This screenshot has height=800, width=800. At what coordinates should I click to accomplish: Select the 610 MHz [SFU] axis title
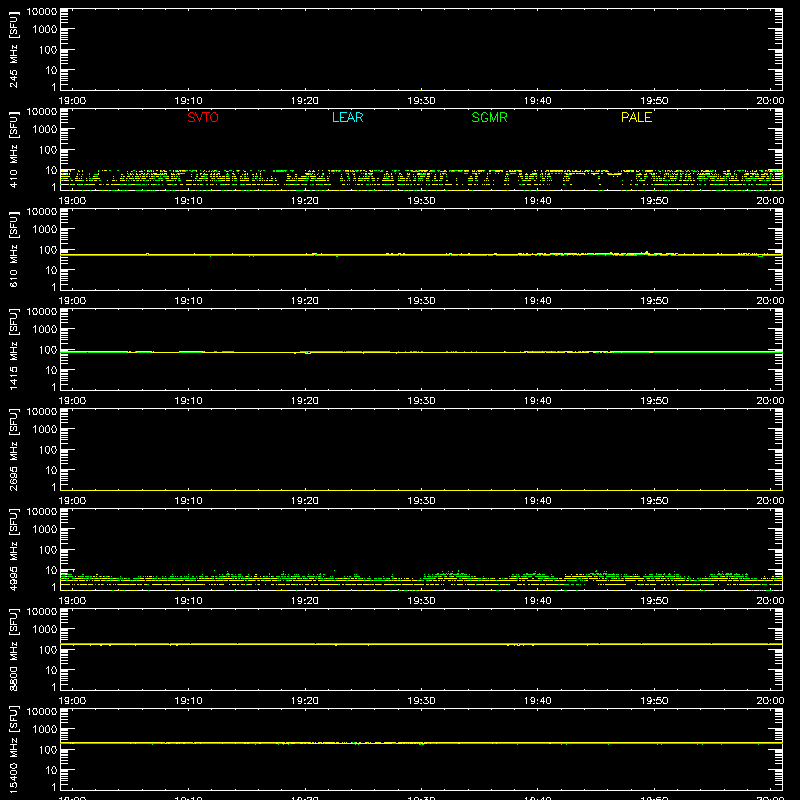pyautogui.click(x=14, y=249)
